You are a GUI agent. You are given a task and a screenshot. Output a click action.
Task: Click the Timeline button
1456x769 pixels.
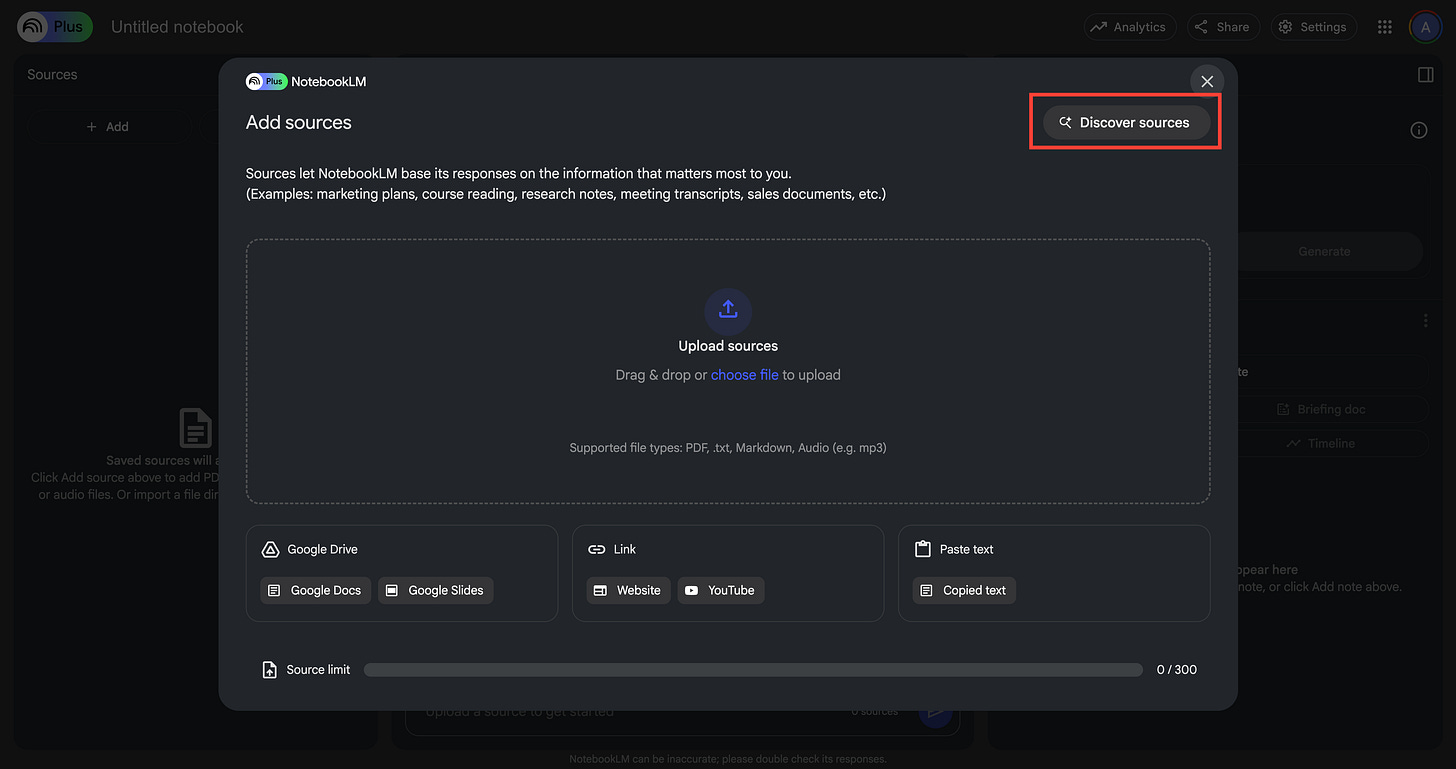coord(1321,443)
